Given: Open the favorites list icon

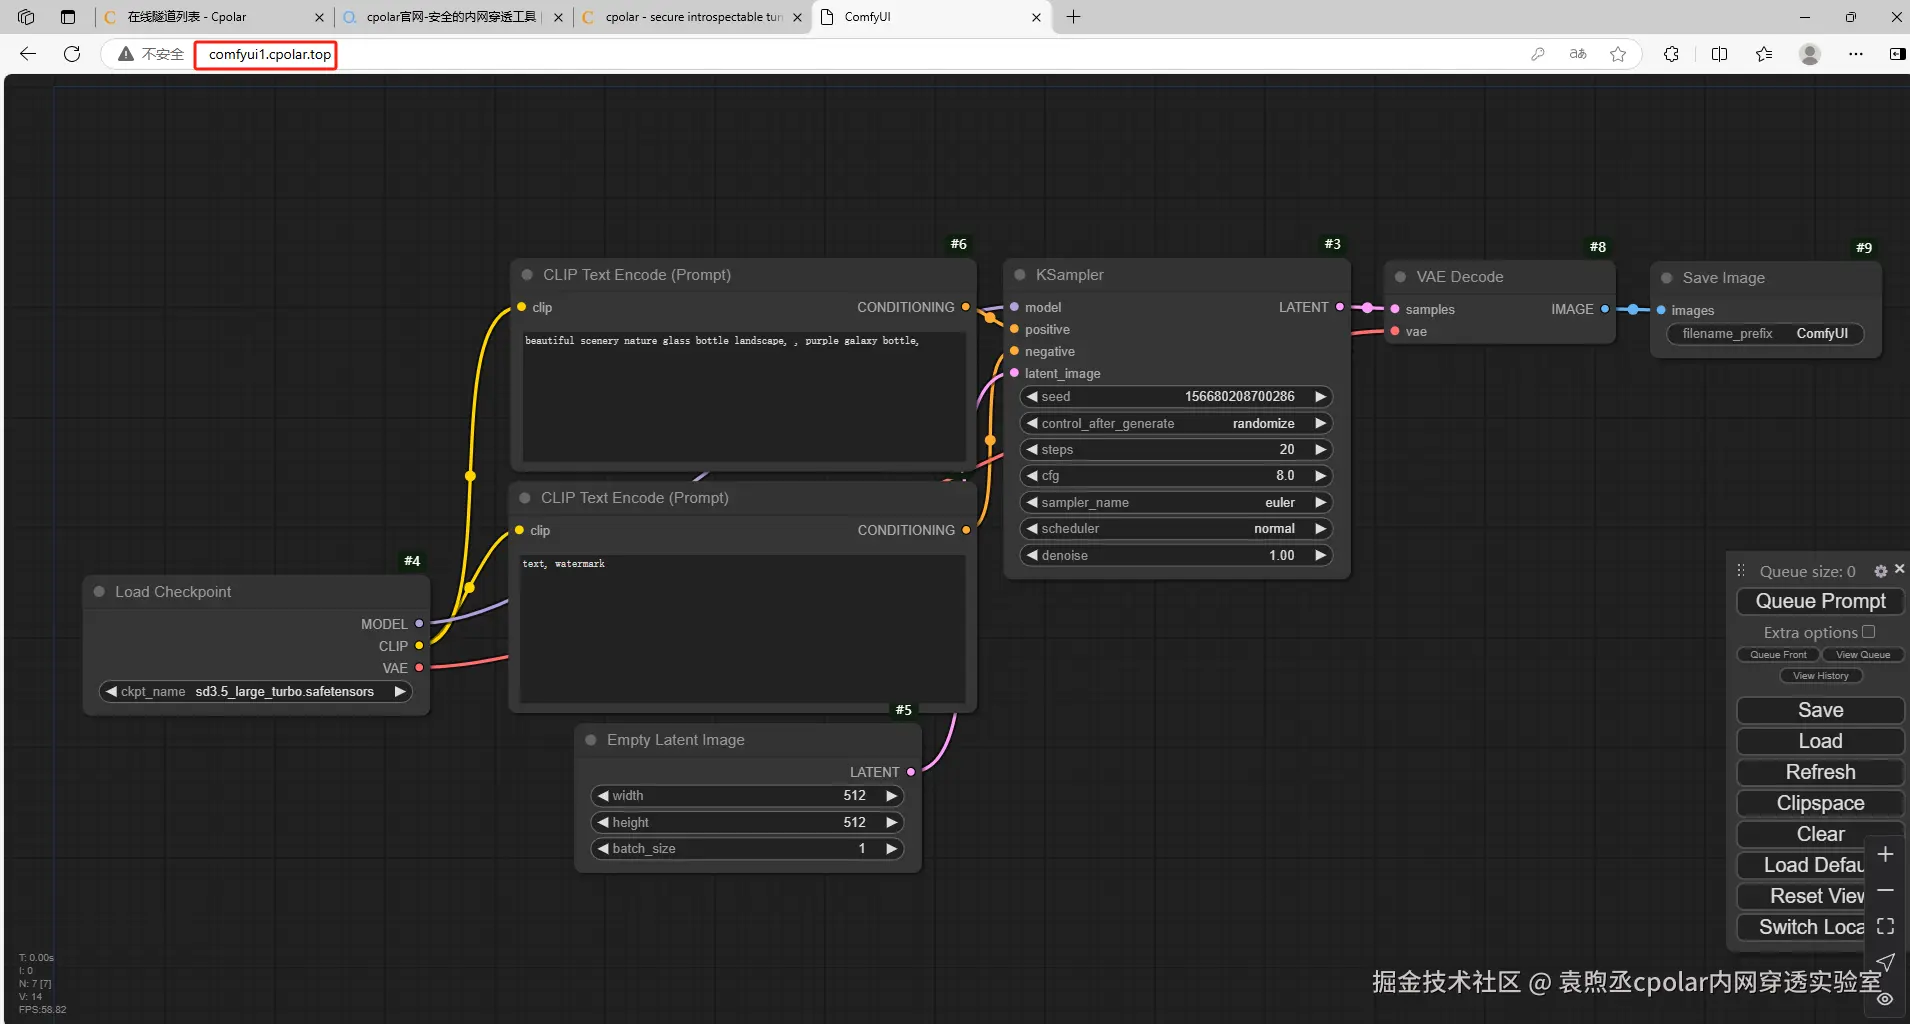Looking at the screenshot, I should point(1764,54).
